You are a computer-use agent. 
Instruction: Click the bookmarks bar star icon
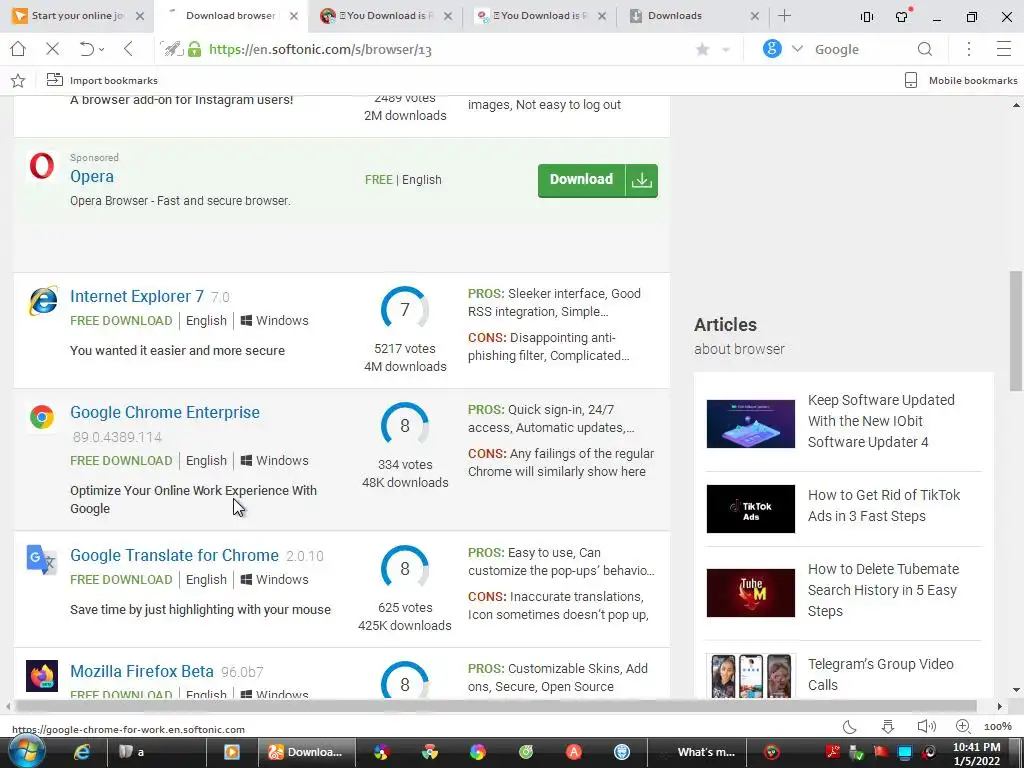(x=18, y=80)
